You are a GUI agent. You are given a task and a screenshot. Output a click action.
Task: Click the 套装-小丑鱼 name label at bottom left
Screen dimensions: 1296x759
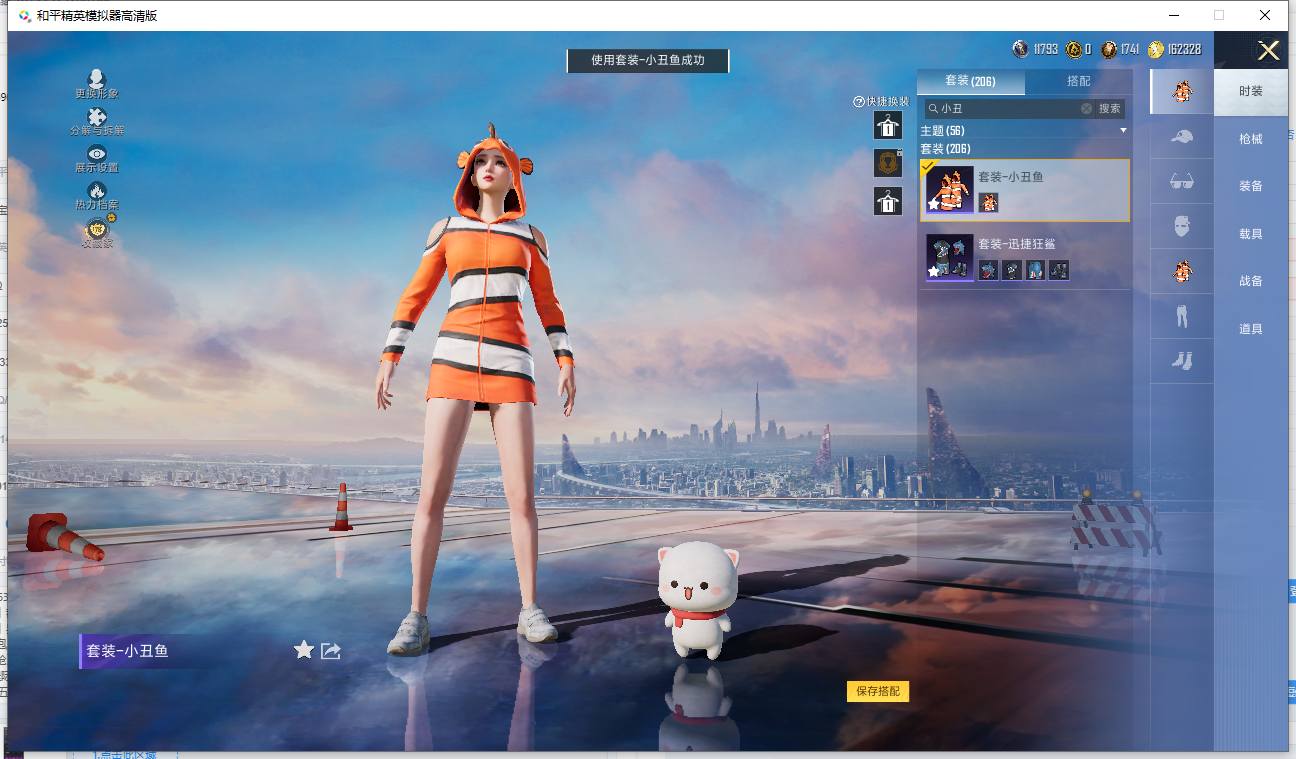click(x=127, y=651)
